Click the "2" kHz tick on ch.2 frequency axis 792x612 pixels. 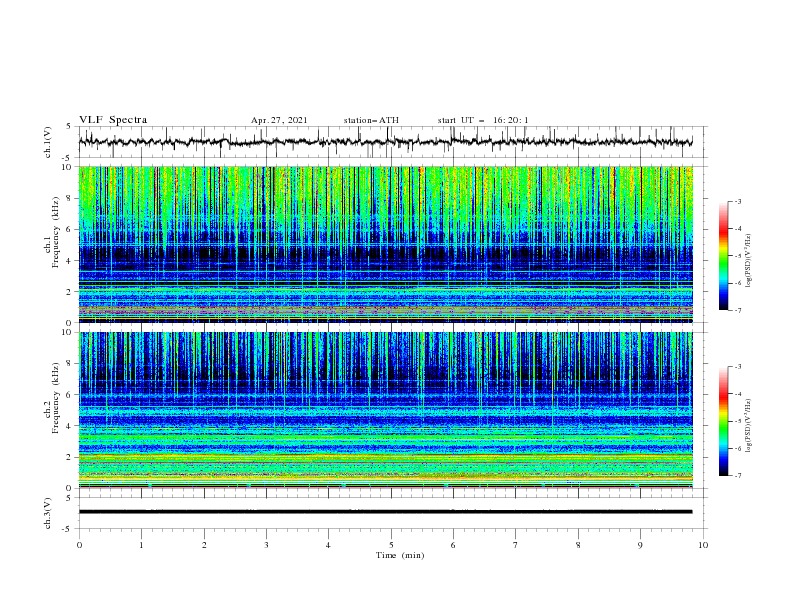70,457
